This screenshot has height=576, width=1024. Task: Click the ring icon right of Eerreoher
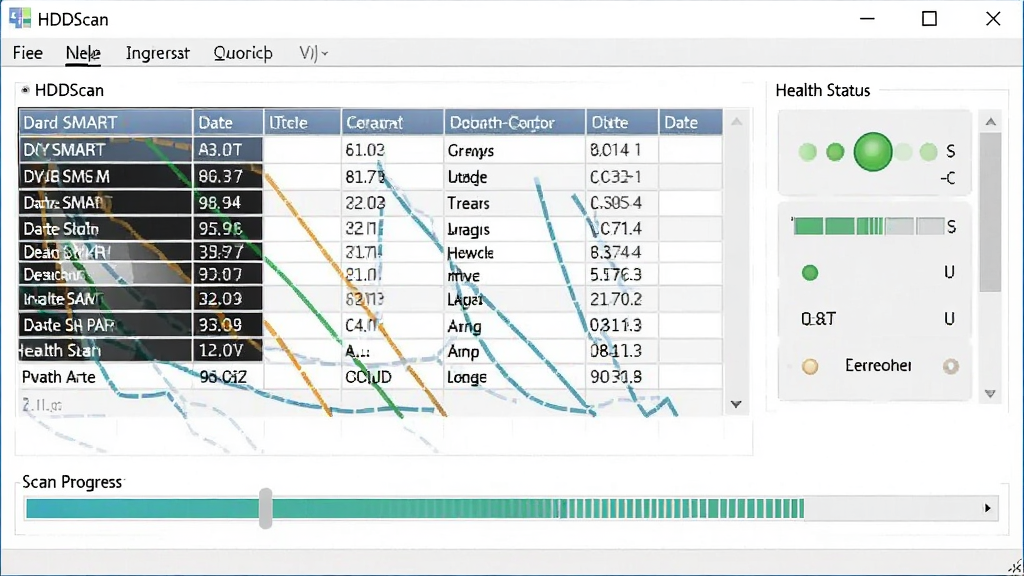coord(951,366)
